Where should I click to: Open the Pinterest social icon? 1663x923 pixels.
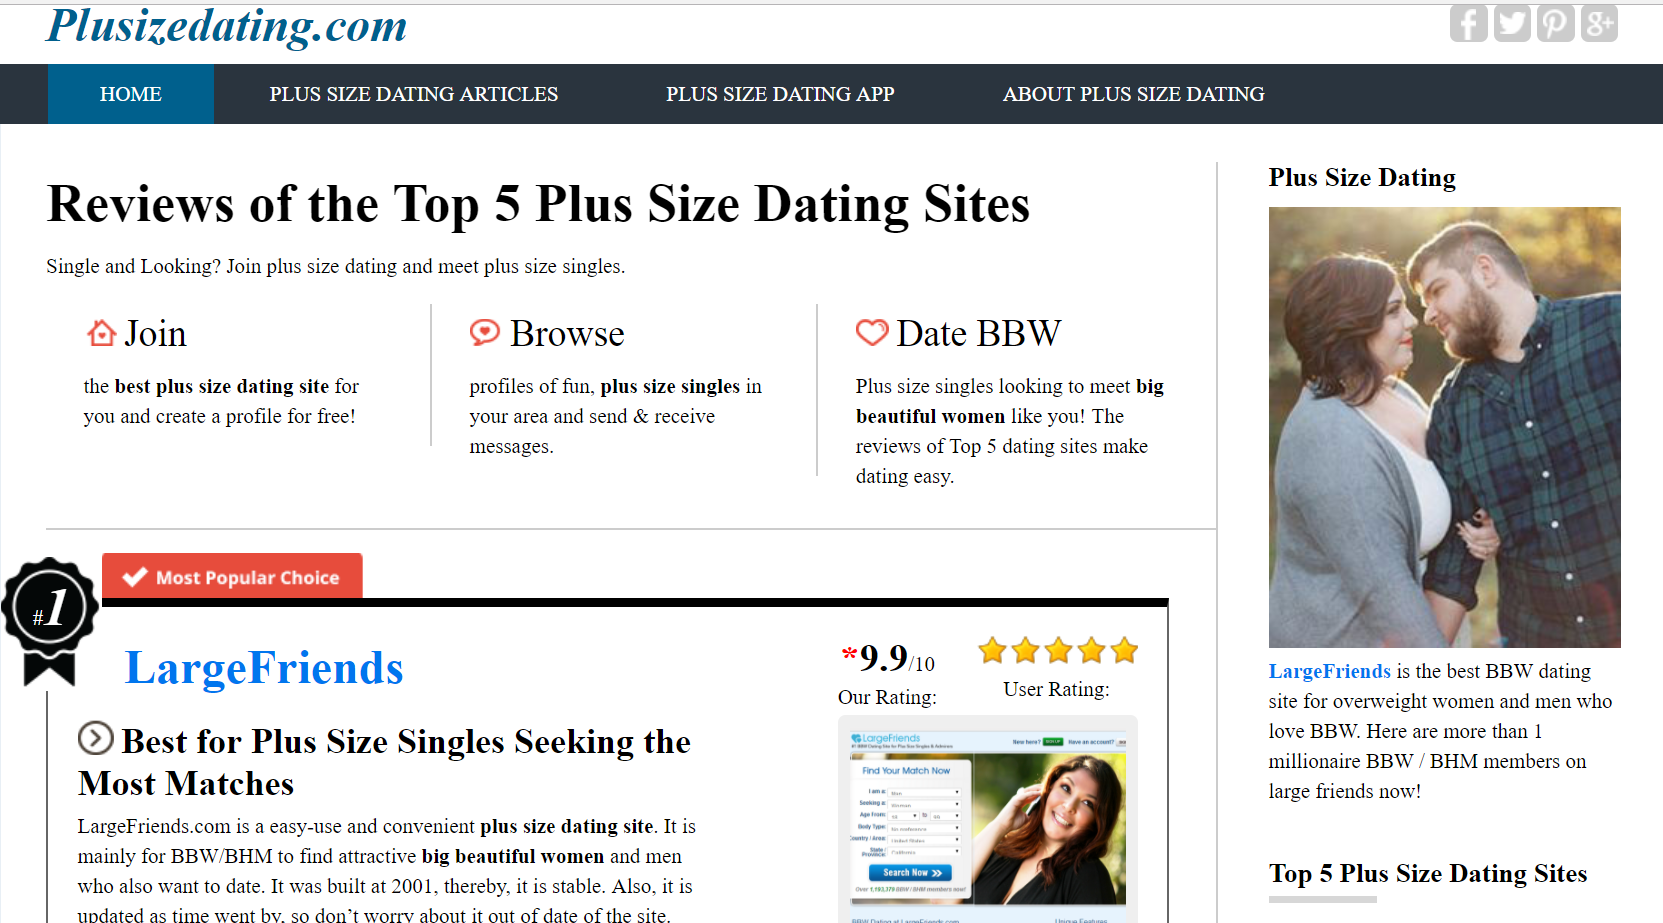(1555, 23)
